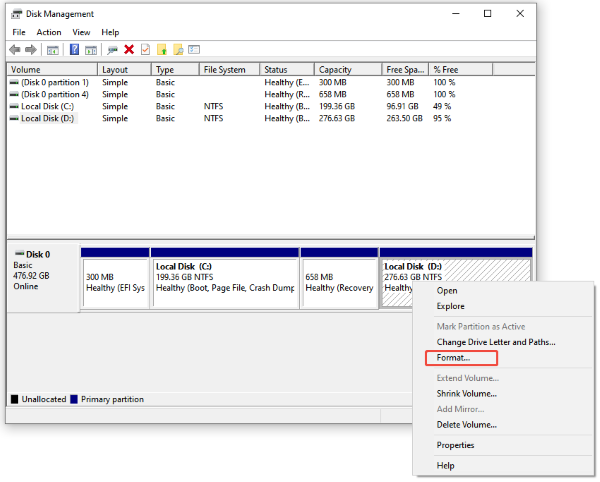Click the folder with green arrow icon
600x482 pixels.
(x=162, y=50)
